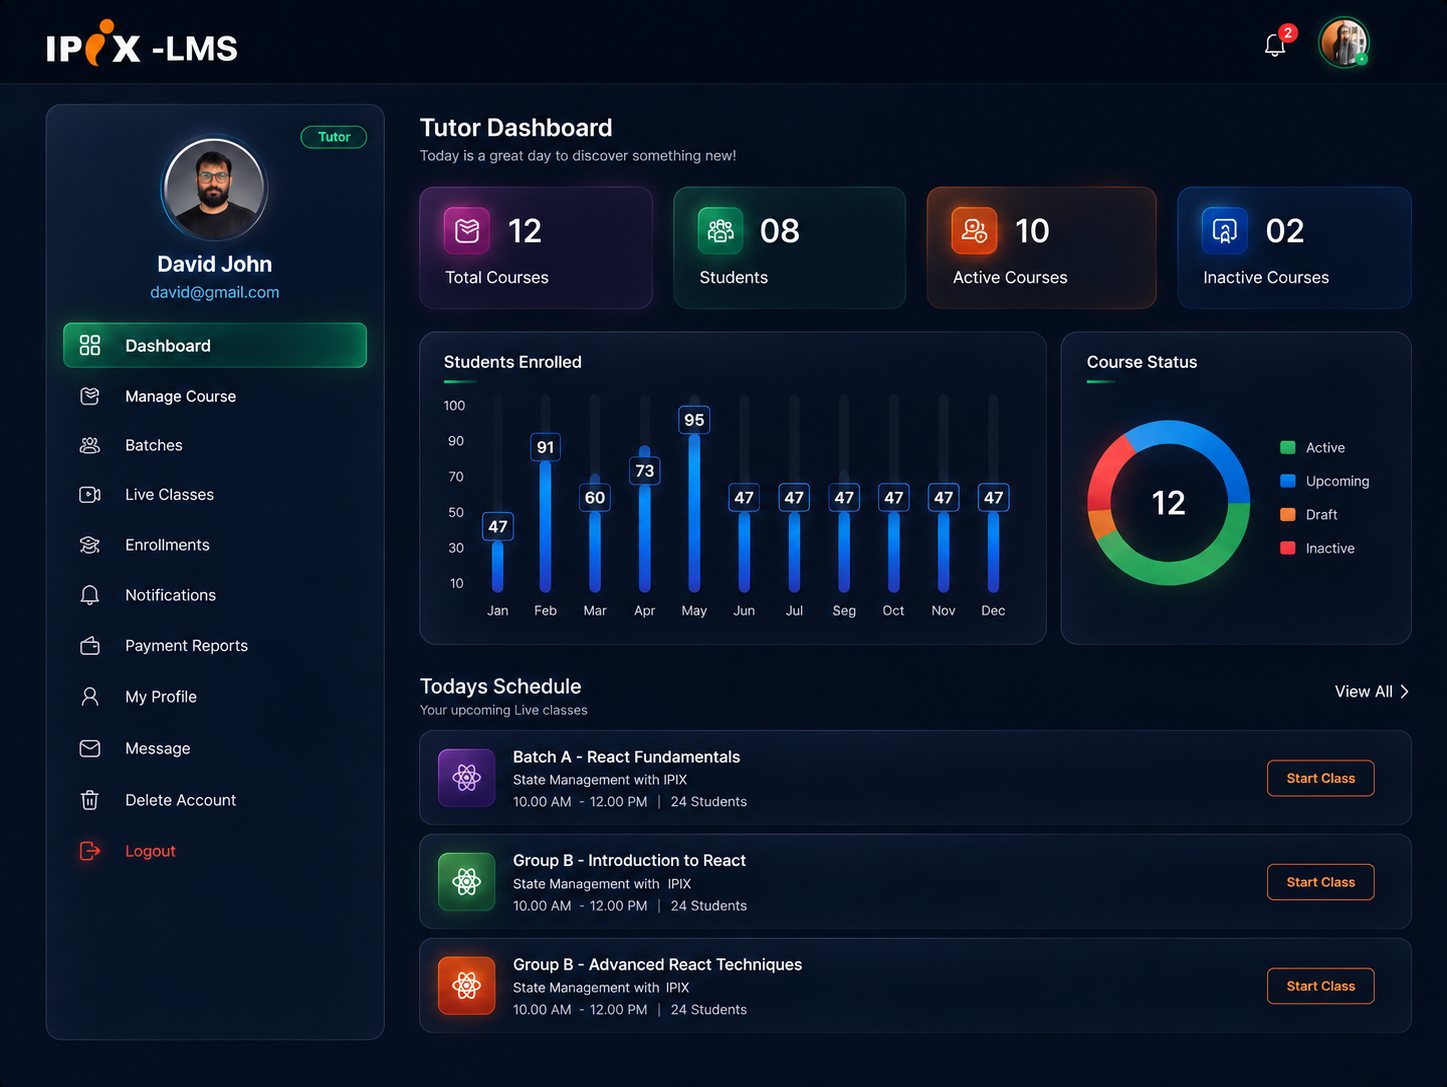1447x1087 pixels.
Task: Click the orange Draft legend swatch
Action: (1288, 514)
